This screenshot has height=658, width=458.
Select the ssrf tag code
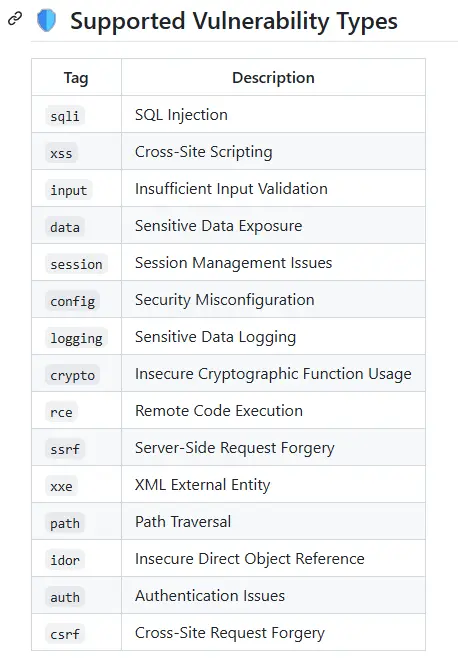65,449
